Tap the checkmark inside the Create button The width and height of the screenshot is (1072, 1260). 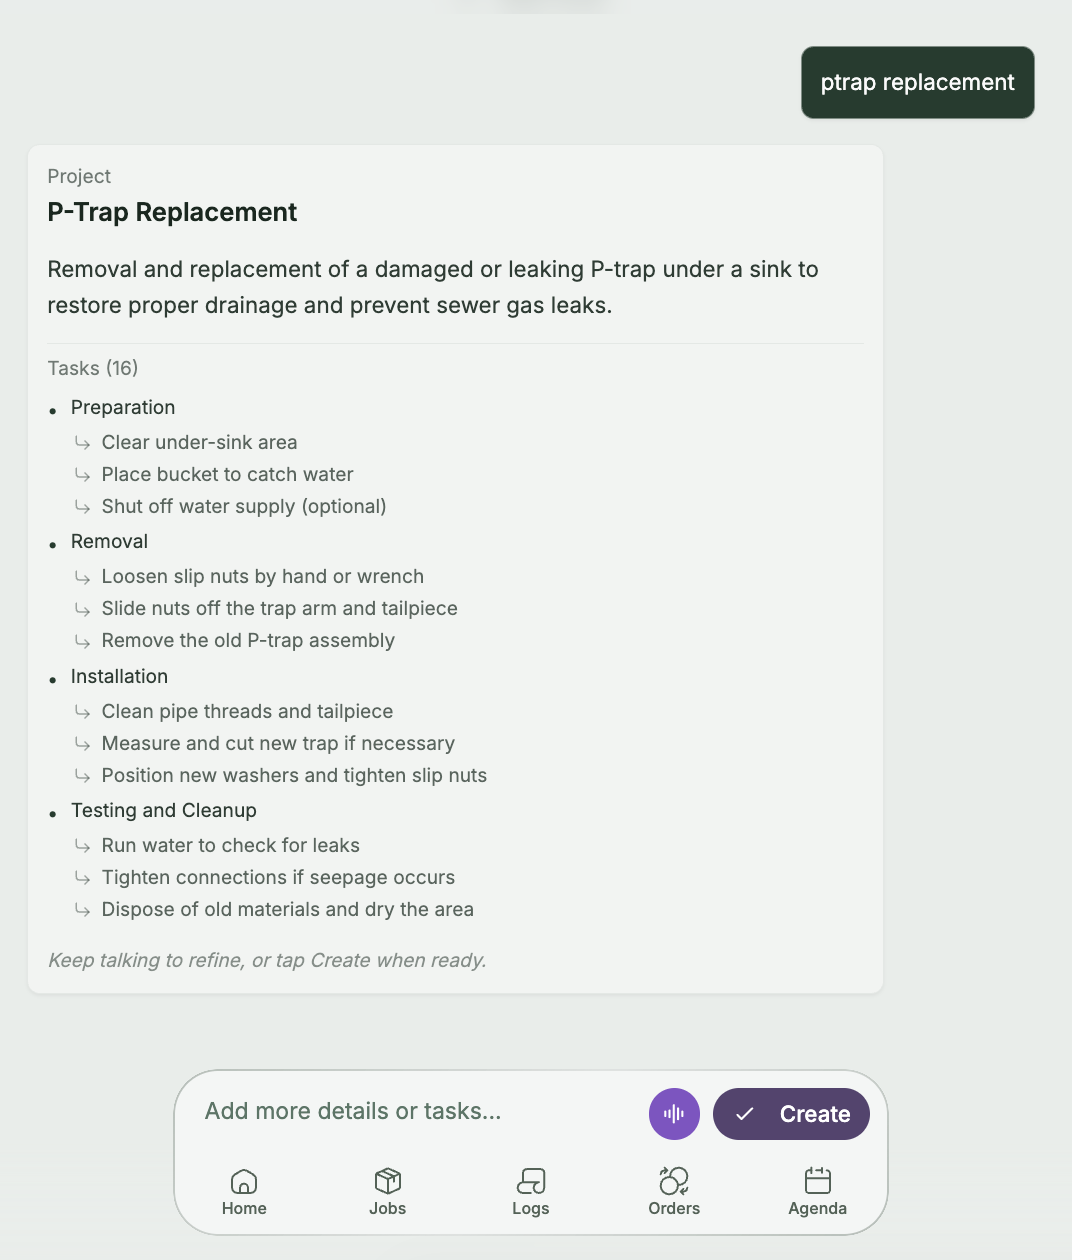point(745,1113)
